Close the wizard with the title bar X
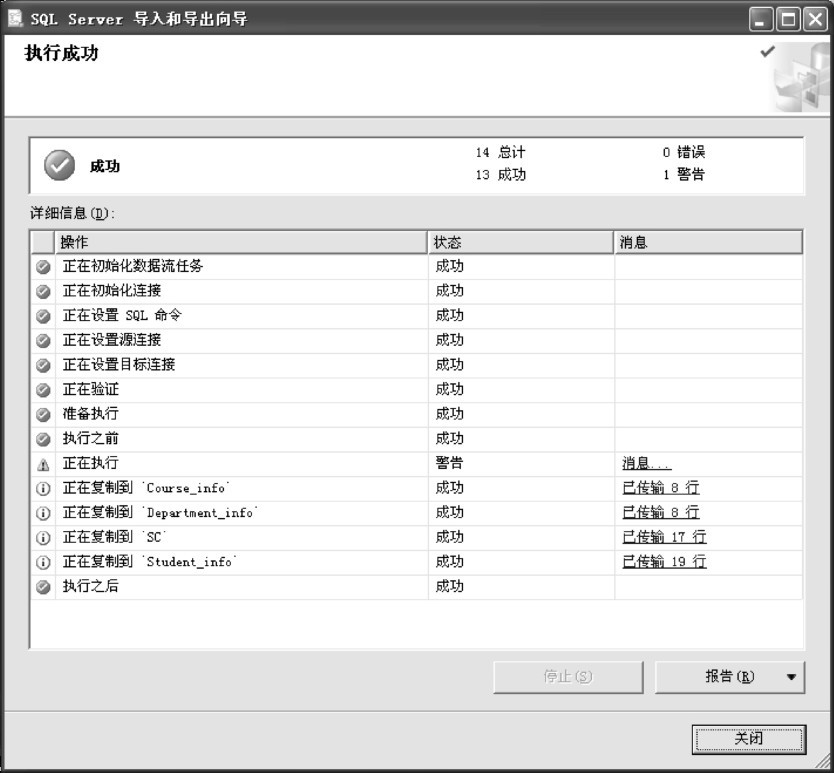Viewport: 834px width, 773px height. (815, 20)
